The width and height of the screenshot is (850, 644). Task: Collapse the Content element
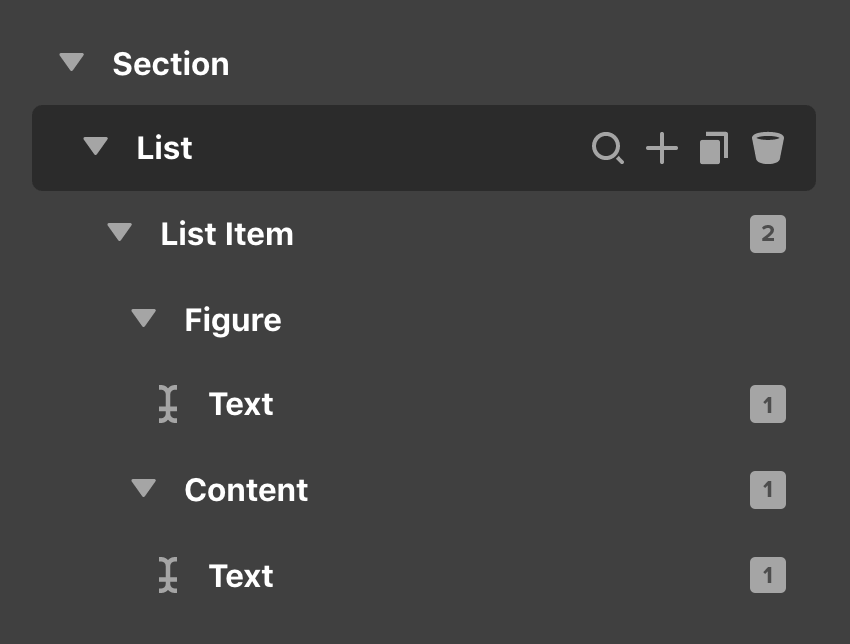coord(144,489)
